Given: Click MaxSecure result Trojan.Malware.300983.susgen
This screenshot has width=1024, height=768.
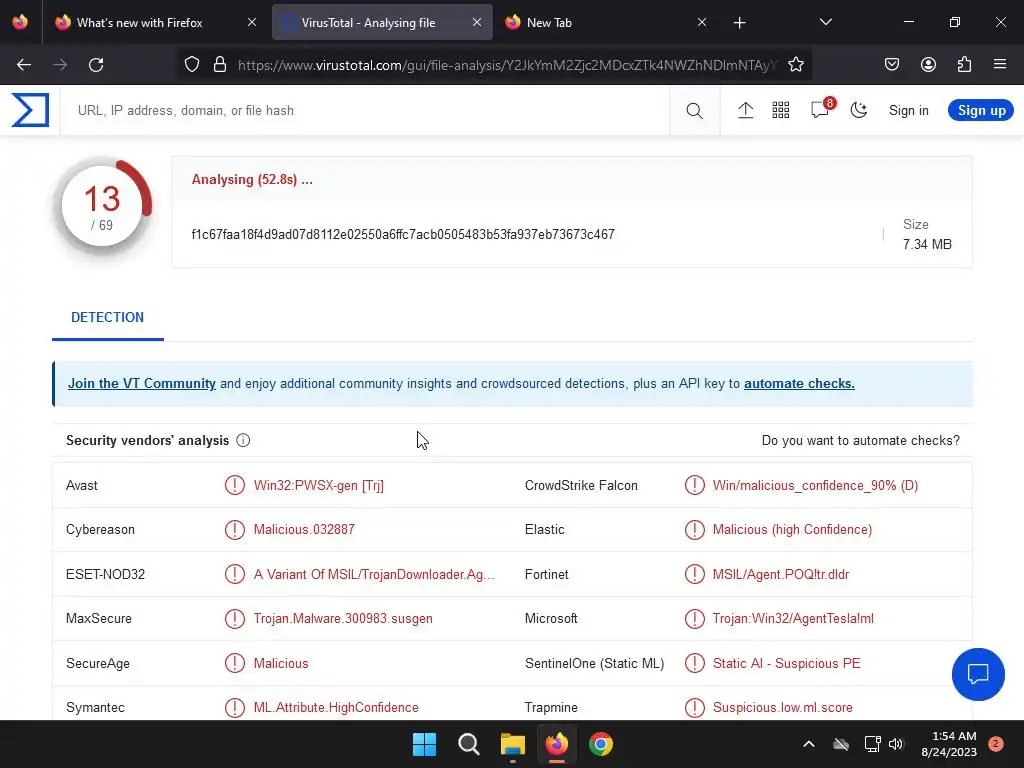Looking at the screenshot, I should [343, 618].
